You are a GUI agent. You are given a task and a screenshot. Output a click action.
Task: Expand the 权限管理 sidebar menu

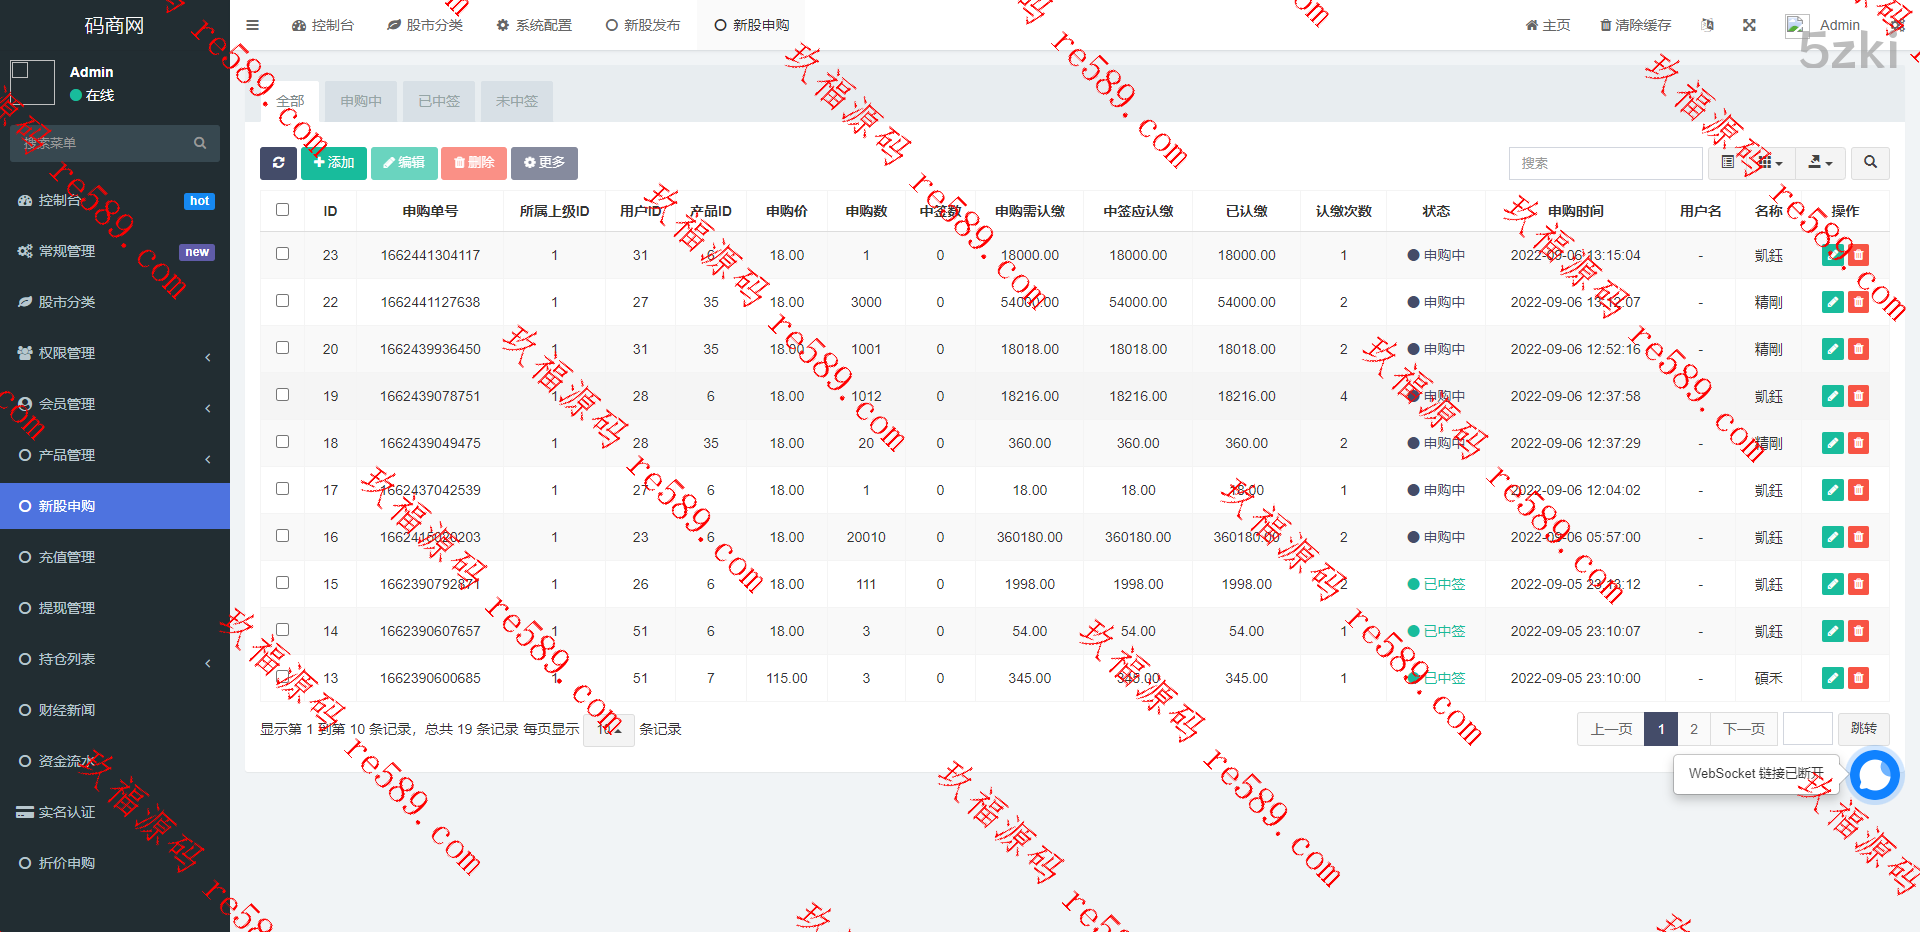115,353
